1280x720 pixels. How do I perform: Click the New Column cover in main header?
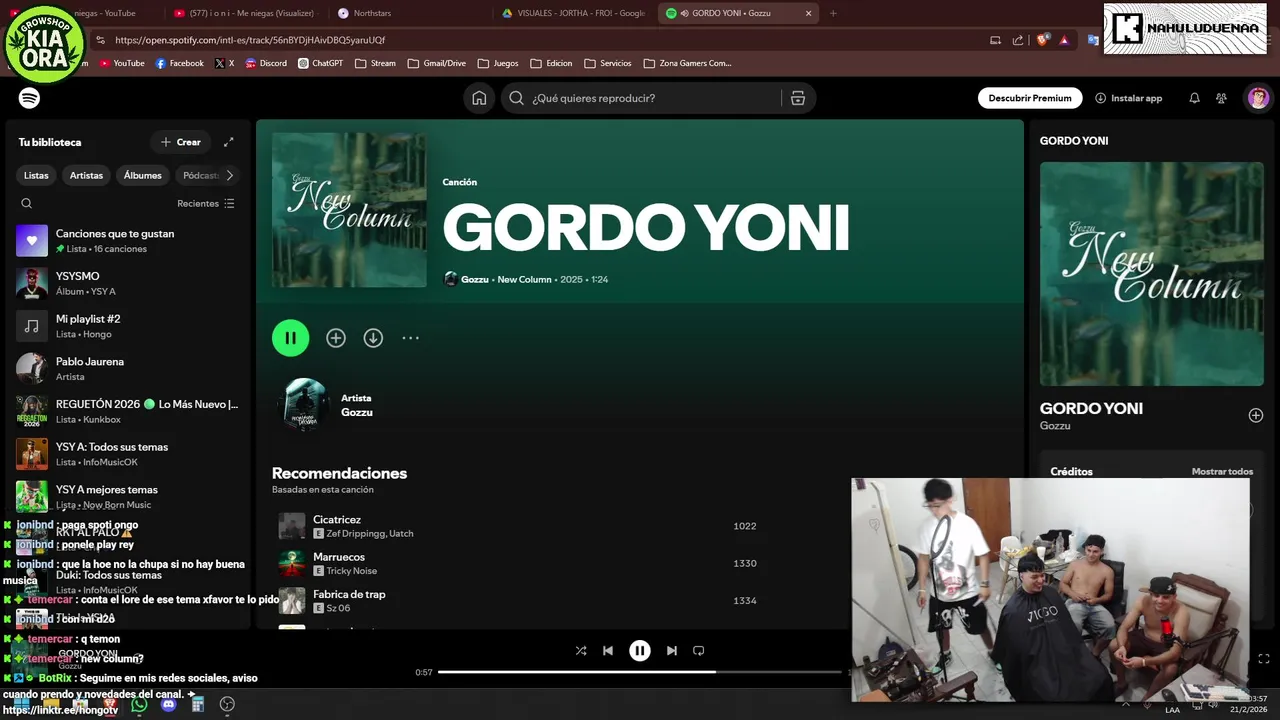tap(349, 210)
